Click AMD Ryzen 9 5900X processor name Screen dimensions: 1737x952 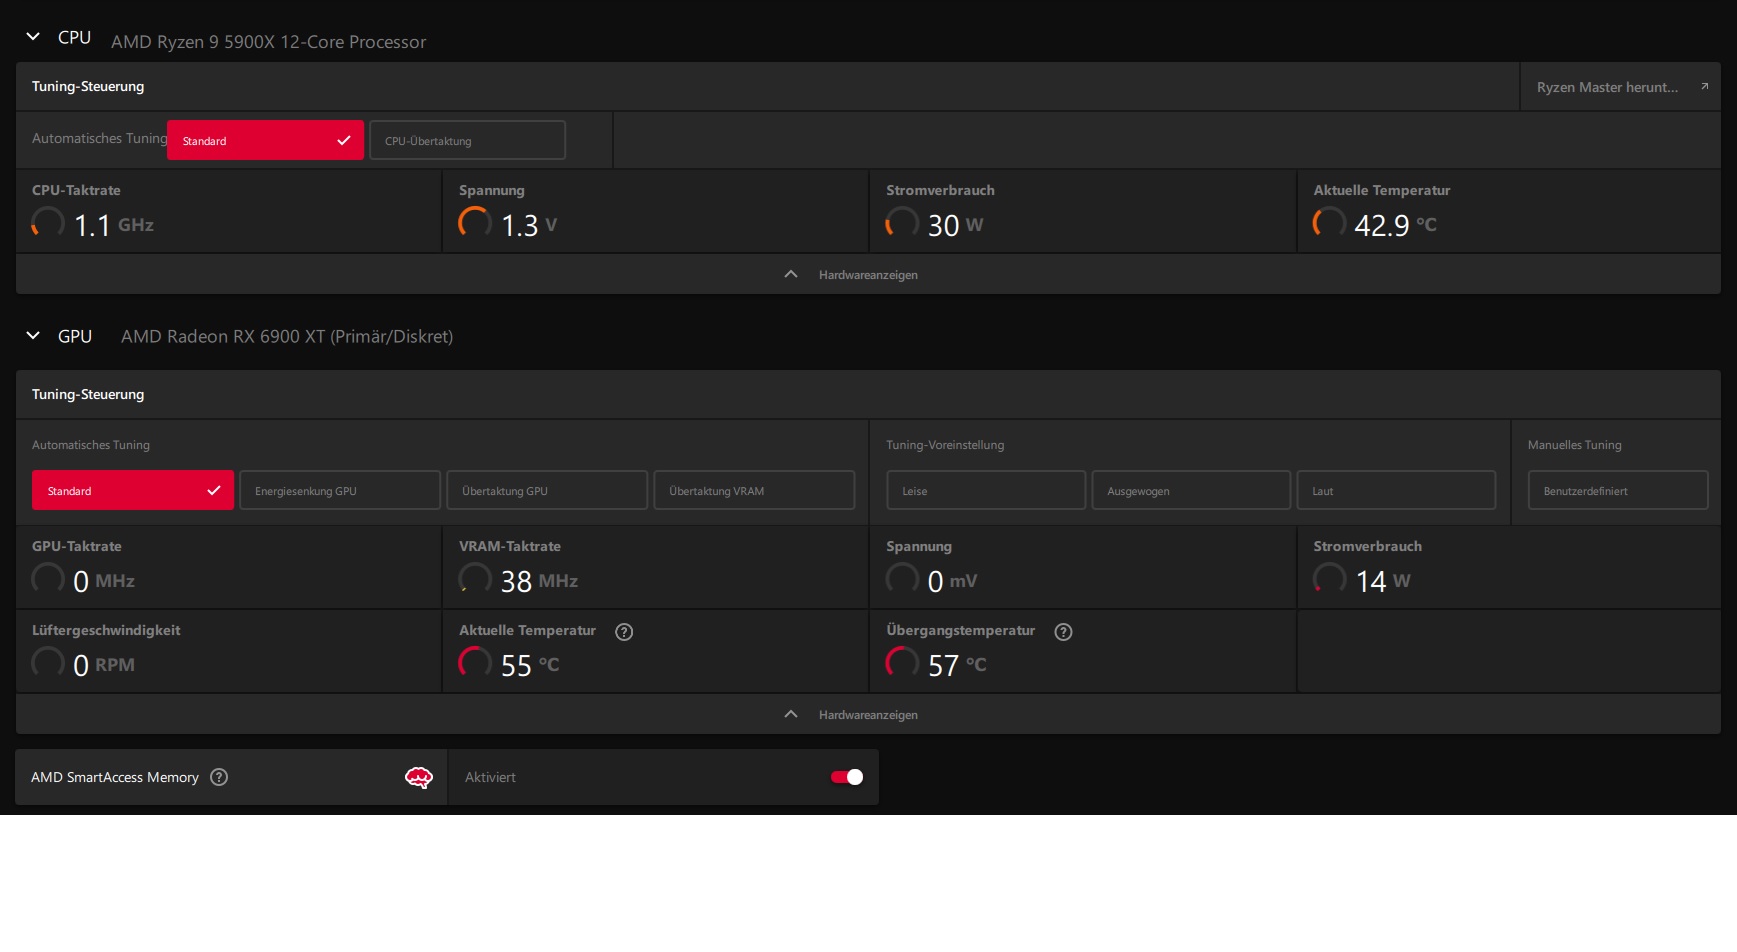tap(269, 42)
